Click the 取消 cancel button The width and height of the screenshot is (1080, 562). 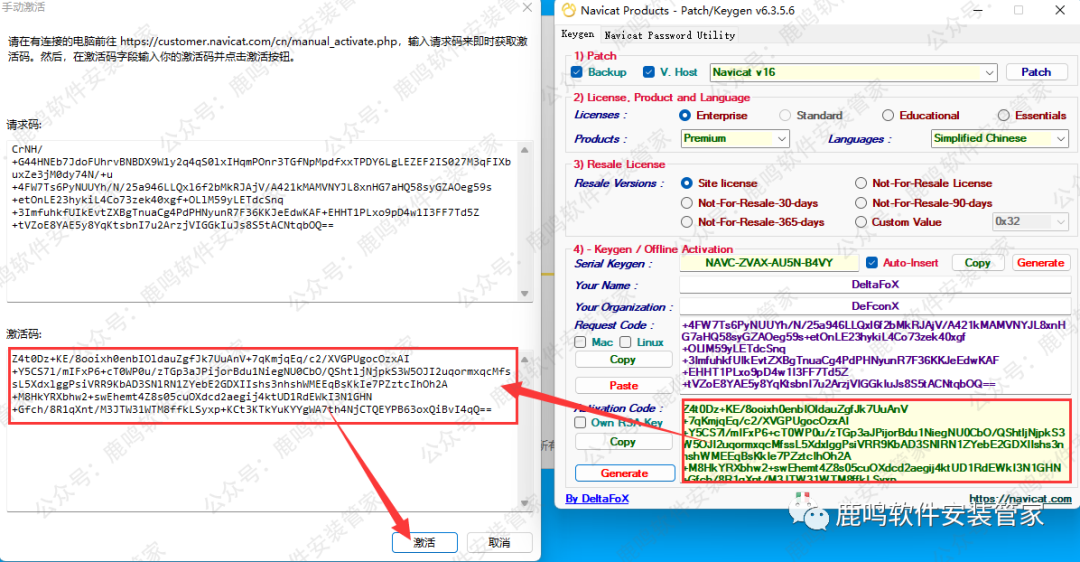coord(499,542)
